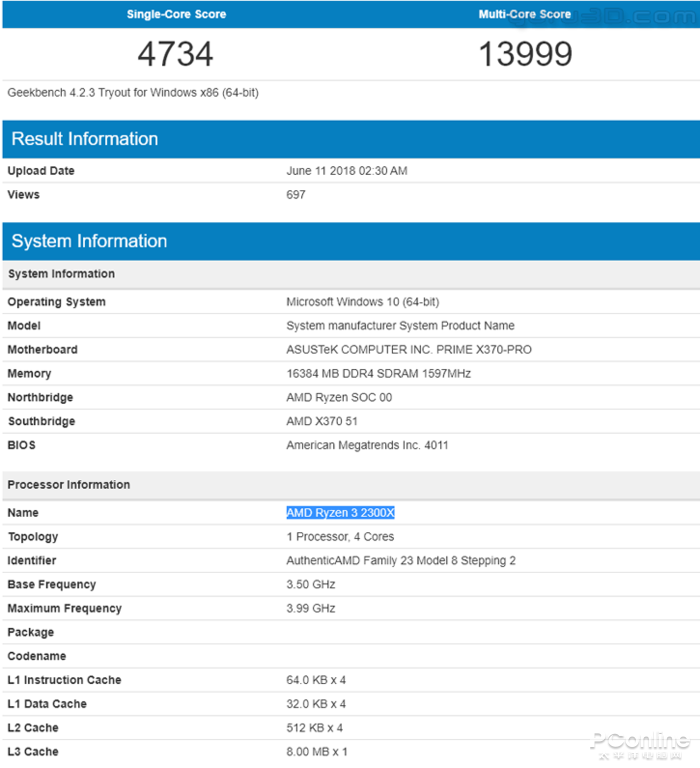Click the L1 Data Cache label
The image size is (700, 768).
click(47, 704)
